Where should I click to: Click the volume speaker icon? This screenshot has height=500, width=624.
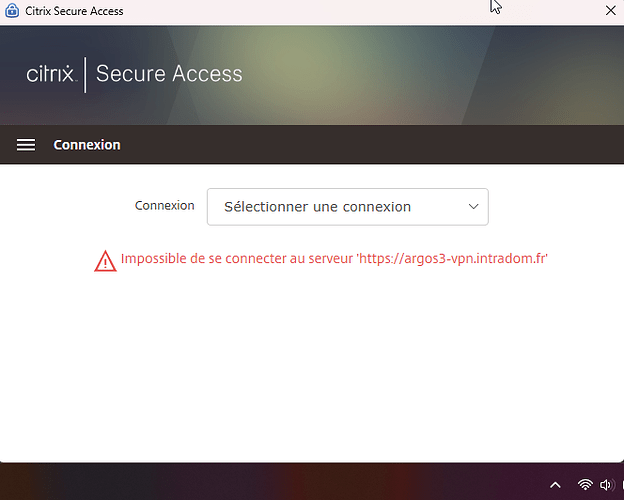point(606,484)
